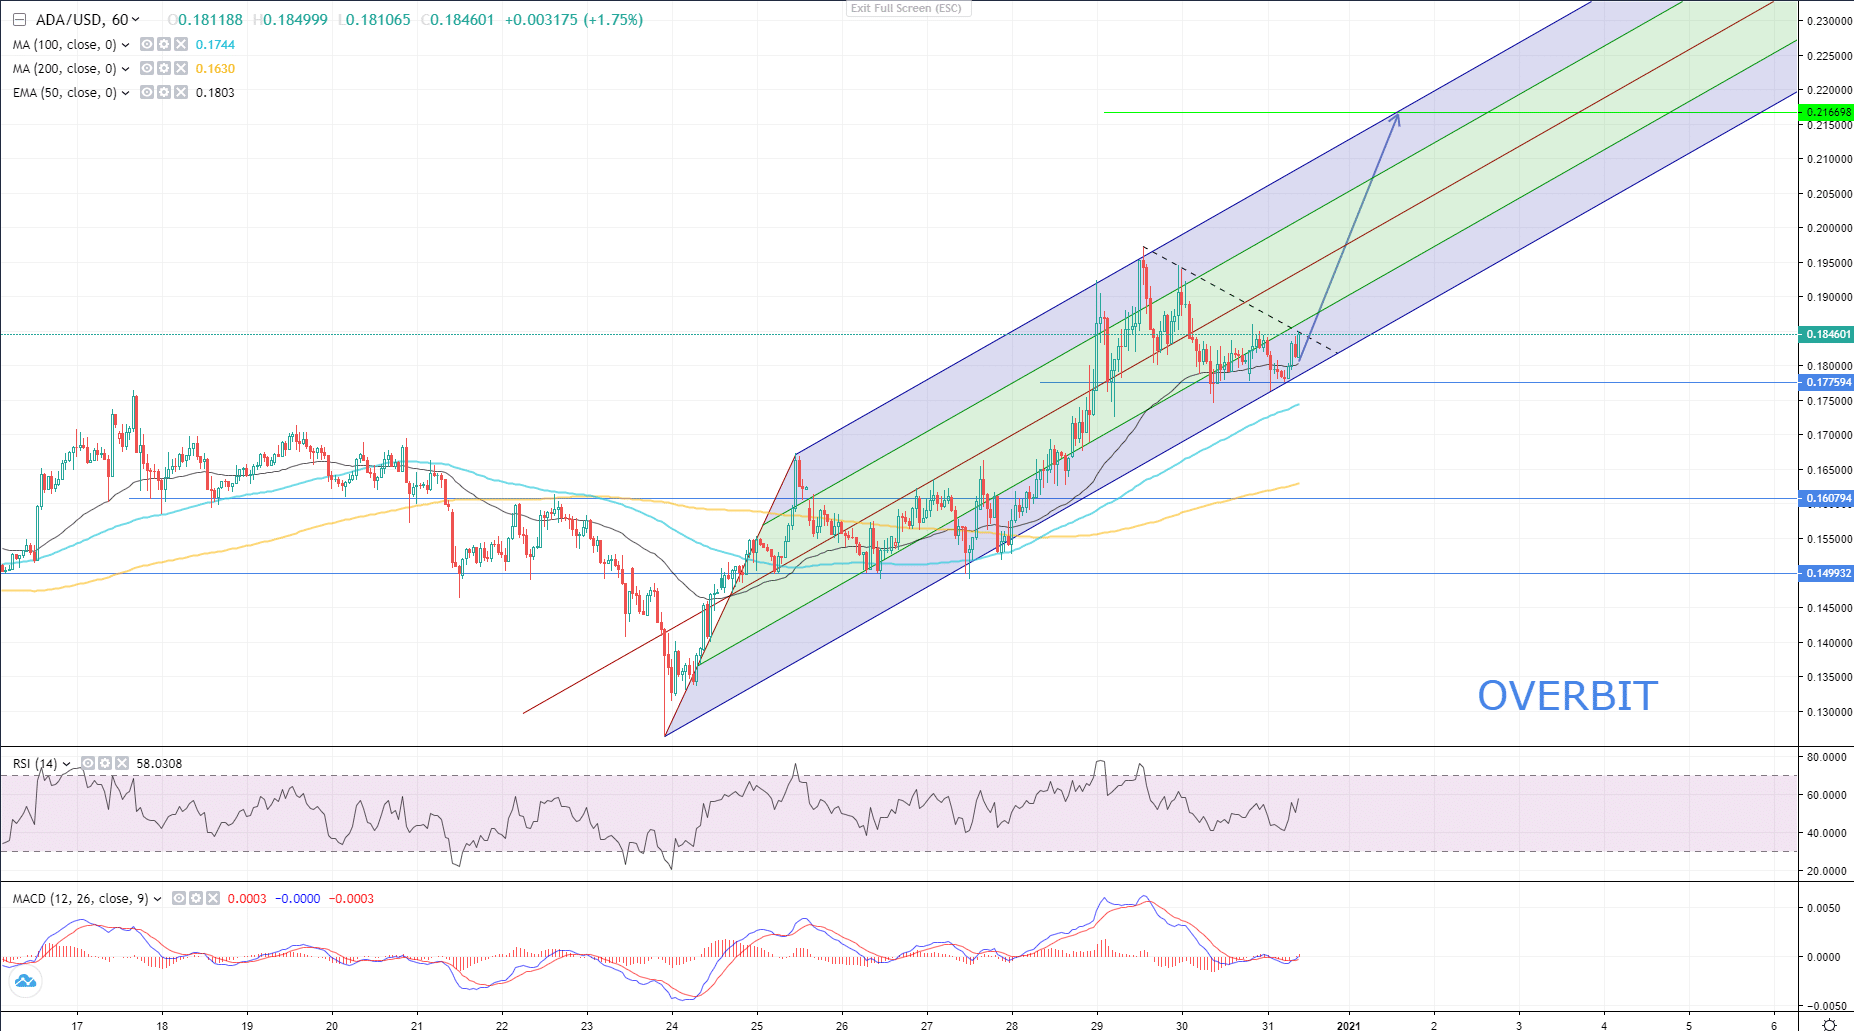The height and width of the screenshot is (1031, 1854).
Task: Click the 0.200000 price axis label
Action: point(1829,228)
